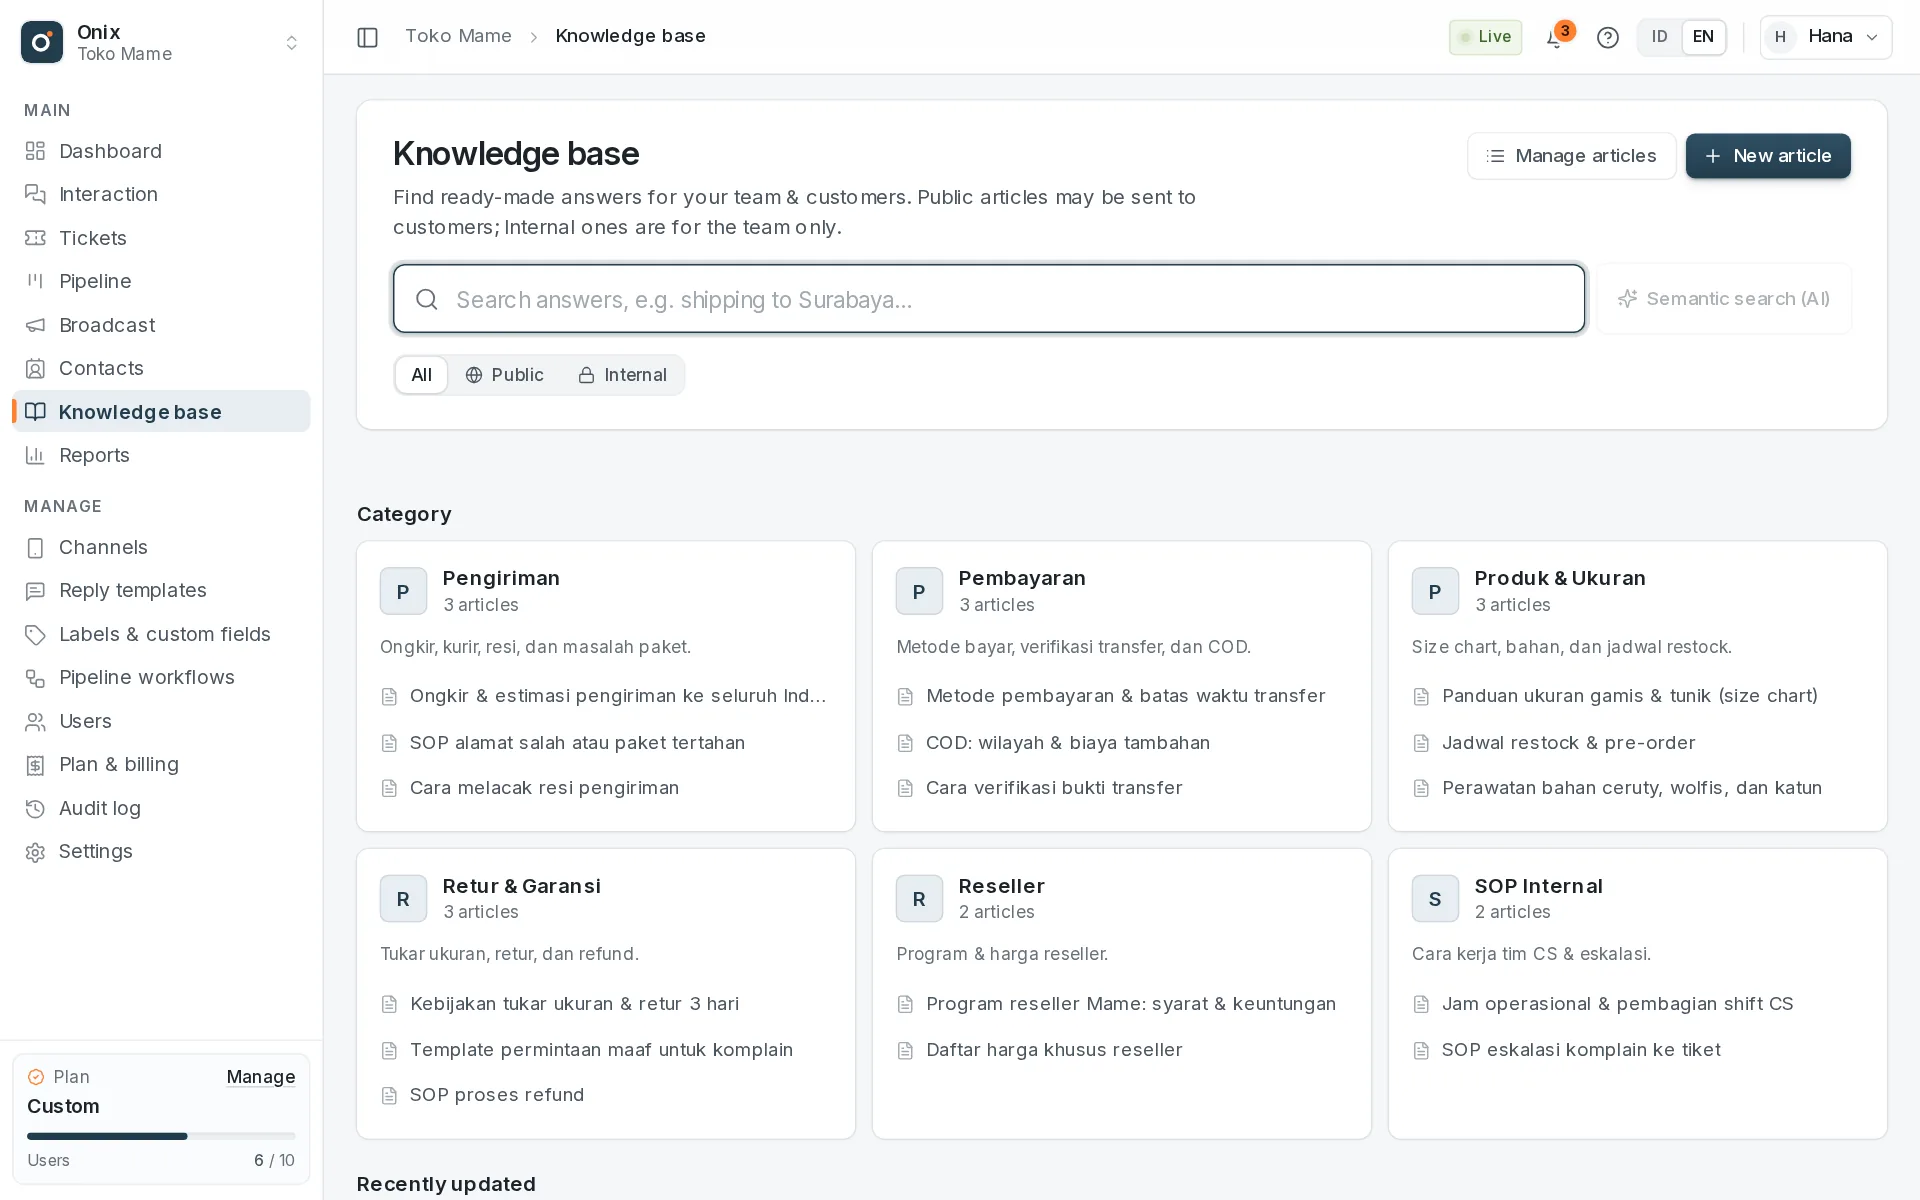Click the Tickets icon in sidebar

(x=35, y=238)
